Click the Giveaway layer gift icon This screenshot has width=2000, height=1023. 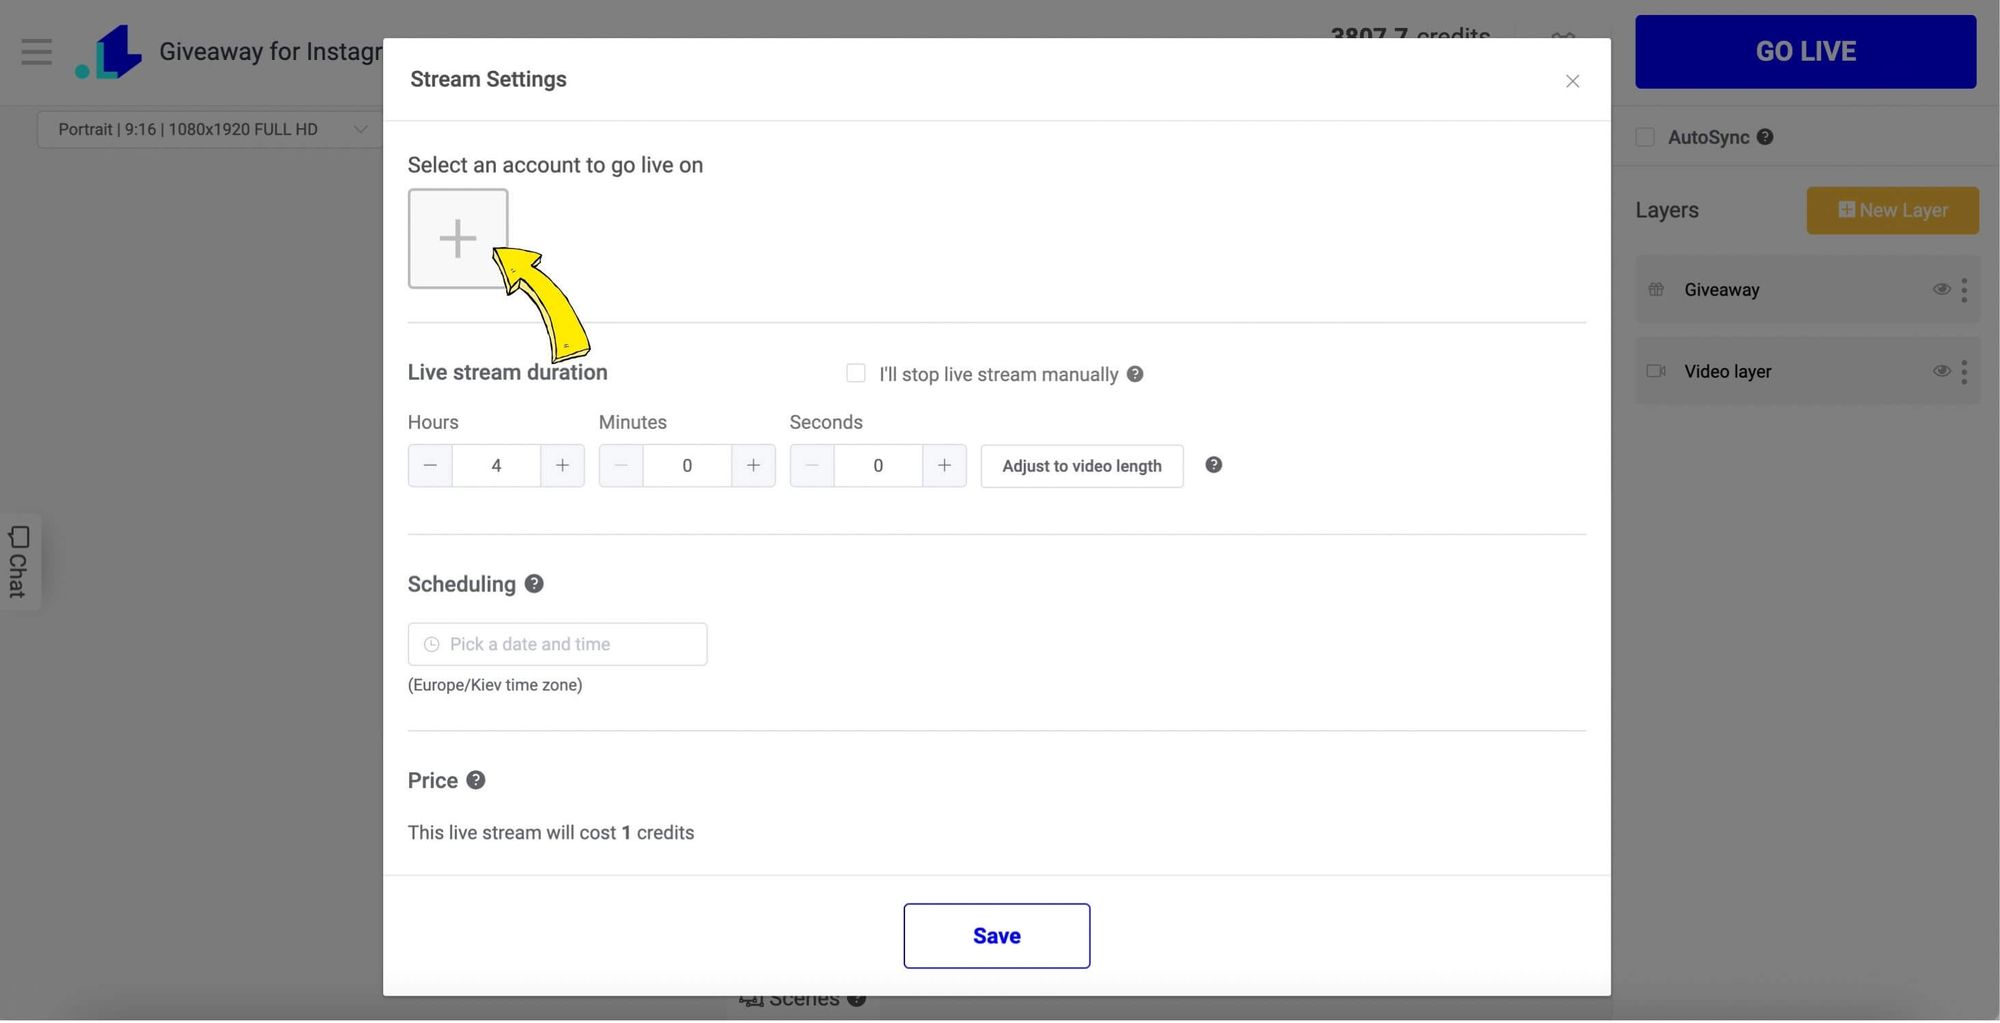pyautogui.click(x=1656, y=290)
